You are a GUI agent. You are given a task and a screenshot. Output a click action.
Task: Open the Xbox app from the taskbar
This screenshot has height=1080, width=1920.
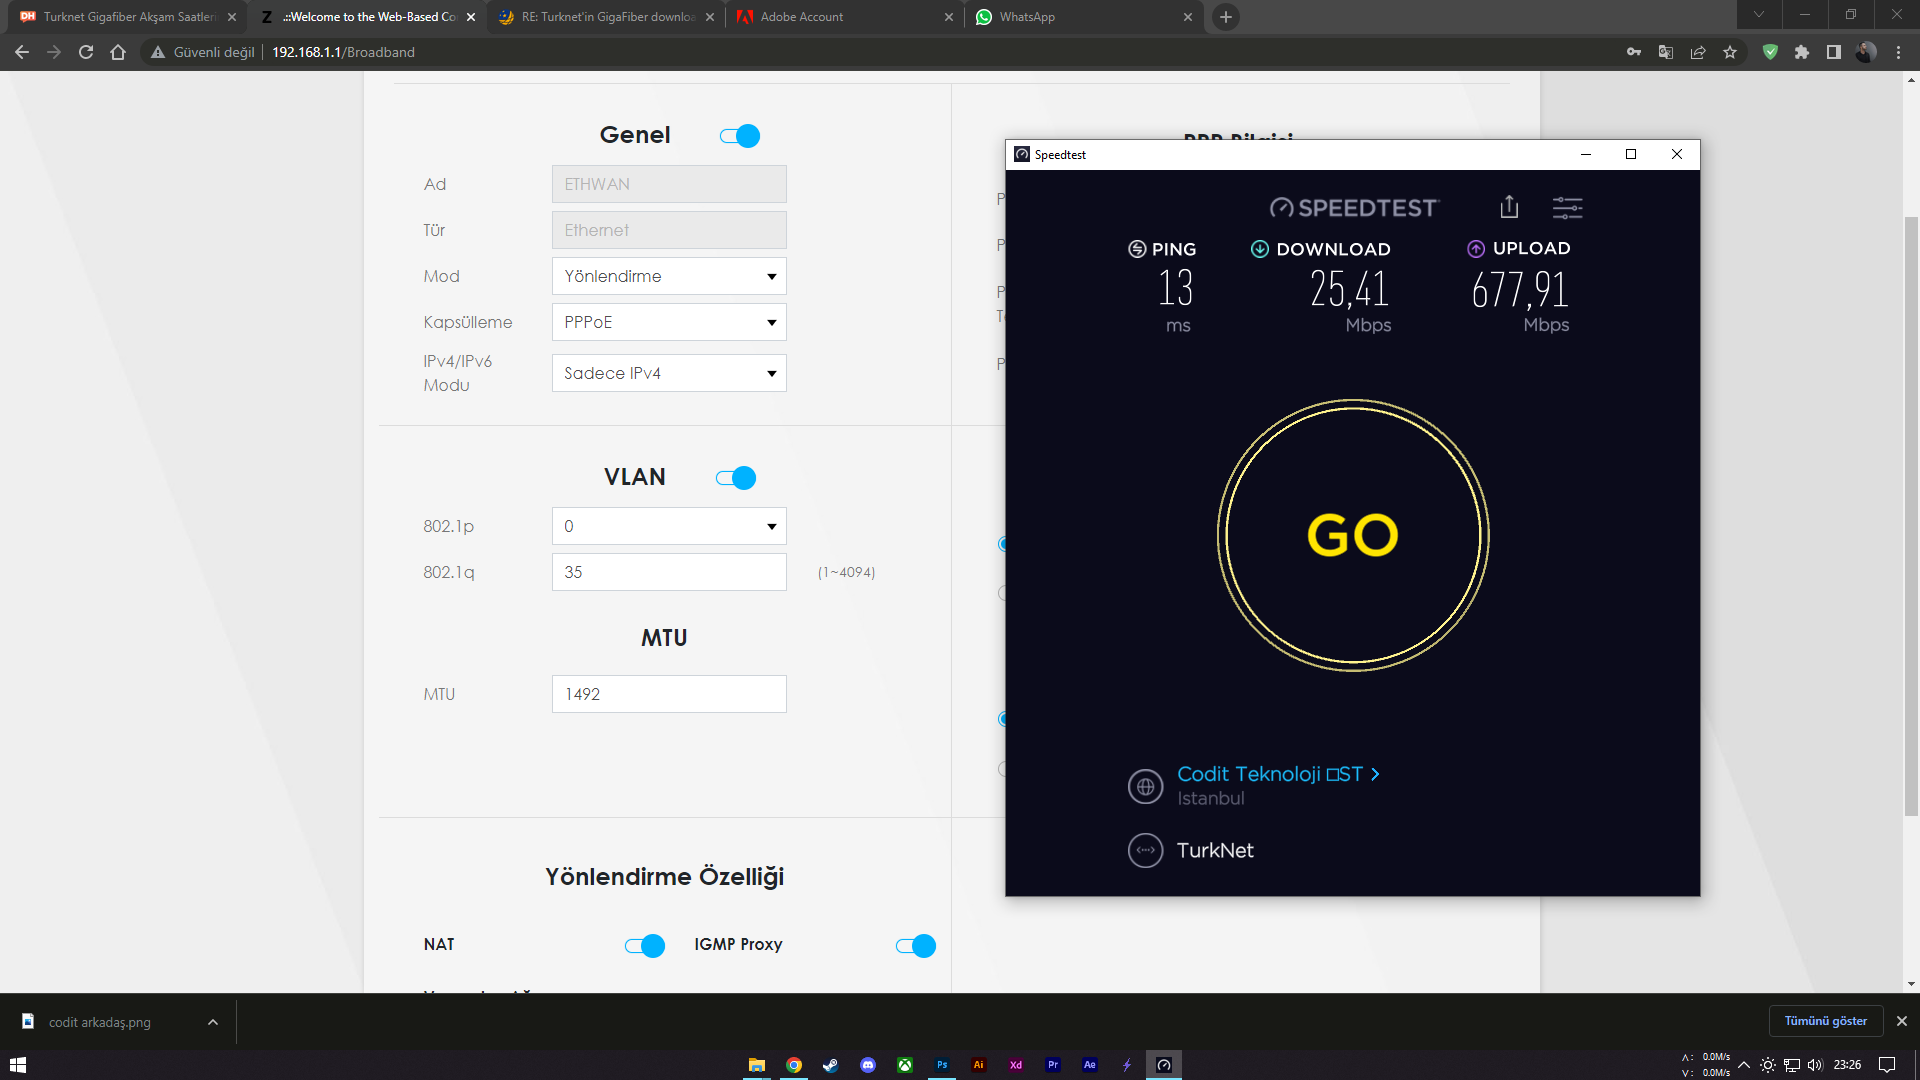tap(905, 1065)
